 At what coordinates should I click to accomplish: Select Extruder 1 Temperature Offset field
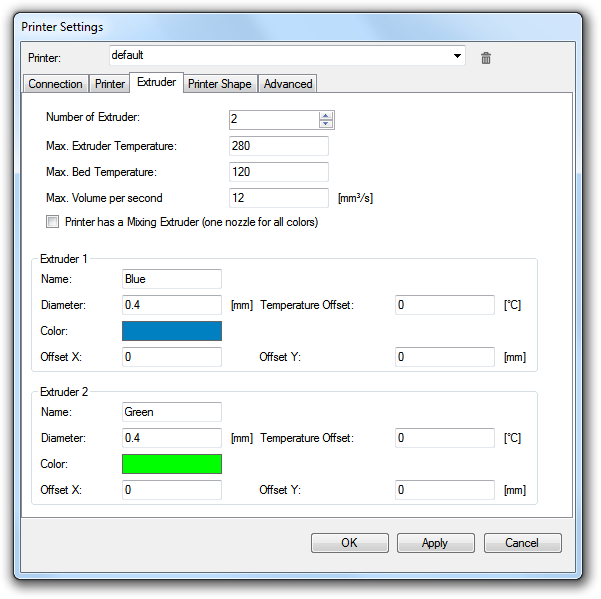click(x=445, y=305)
